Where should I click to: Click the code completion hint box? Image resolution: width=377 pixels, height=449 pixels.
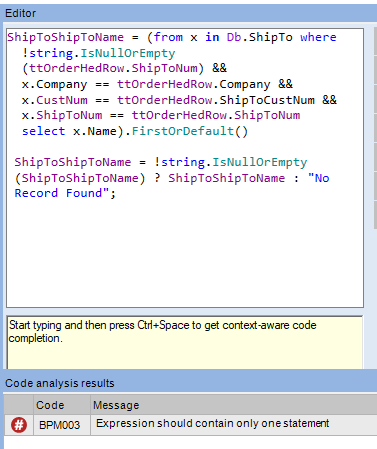tap(185, 343)
